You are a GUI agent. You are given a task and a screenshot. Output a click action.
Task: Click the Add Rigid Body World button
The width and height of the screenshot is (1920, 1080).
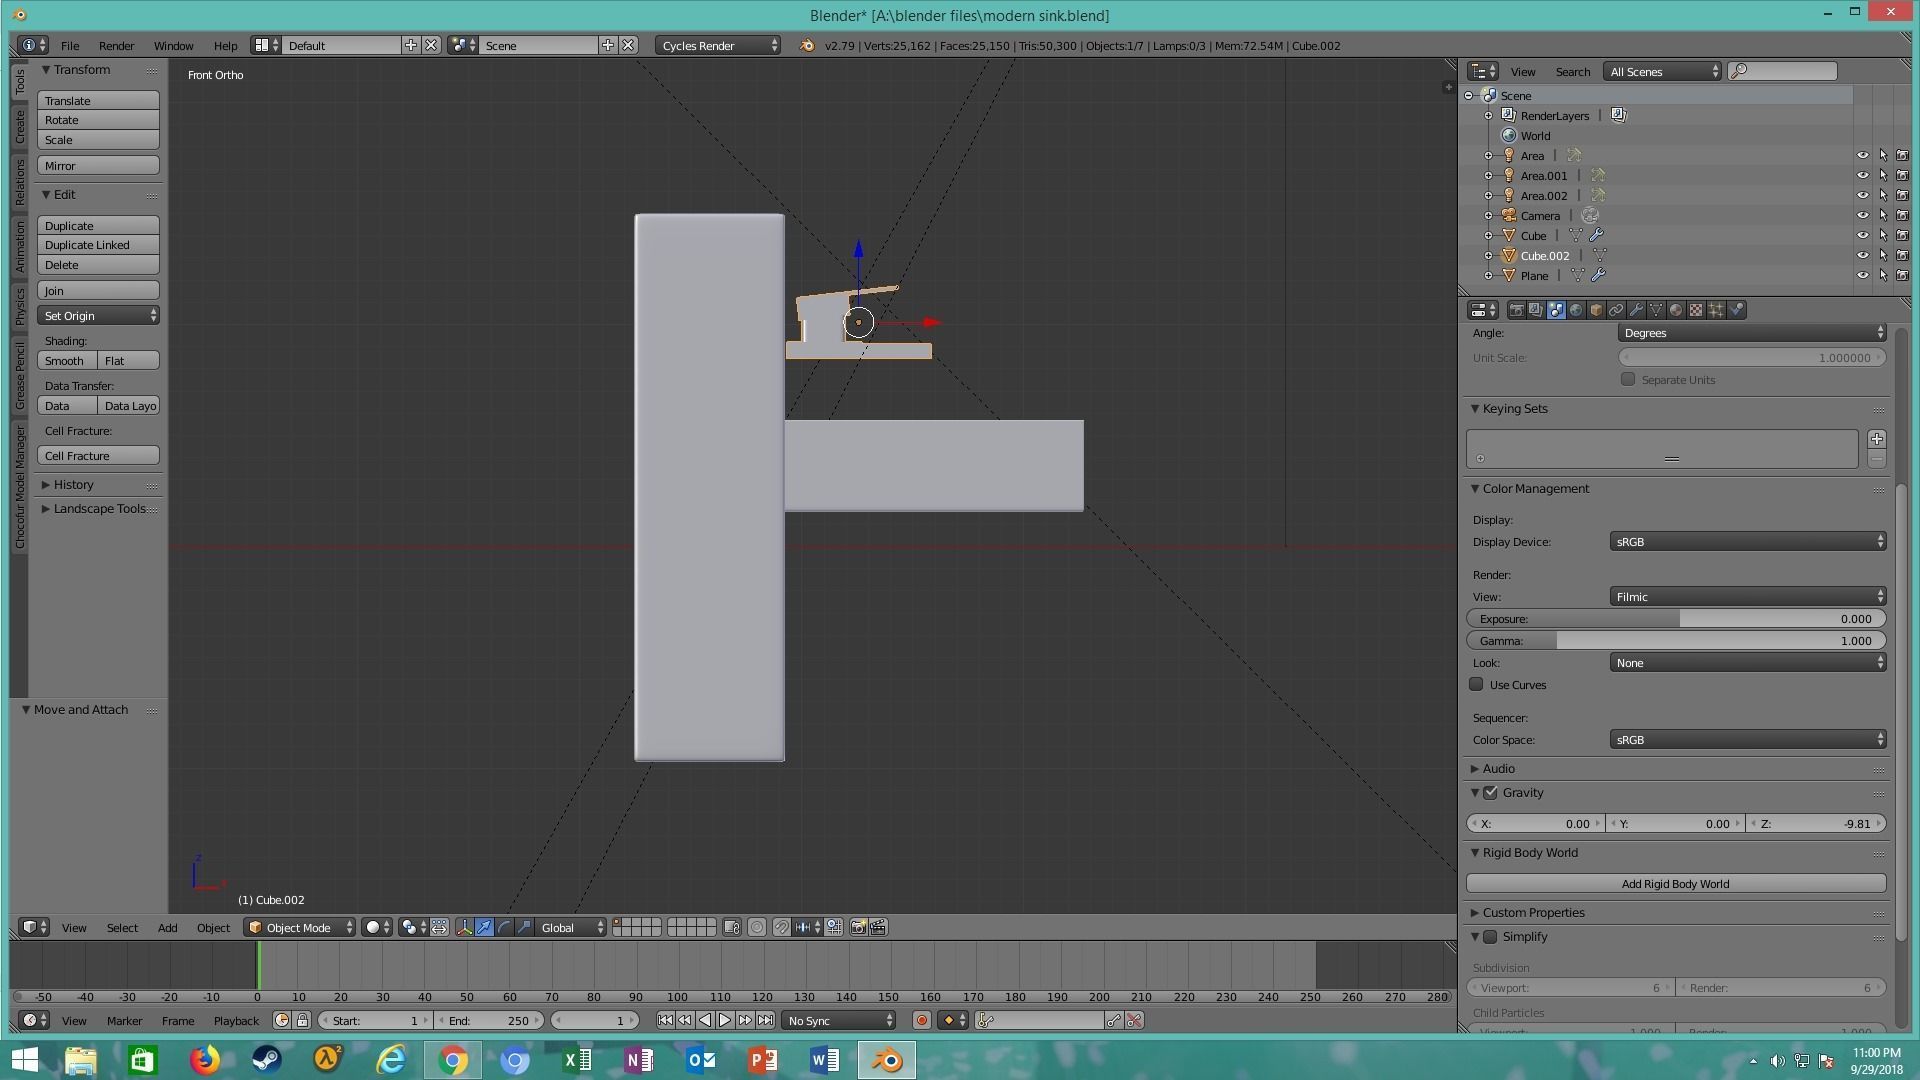[x=1675, y=884]
